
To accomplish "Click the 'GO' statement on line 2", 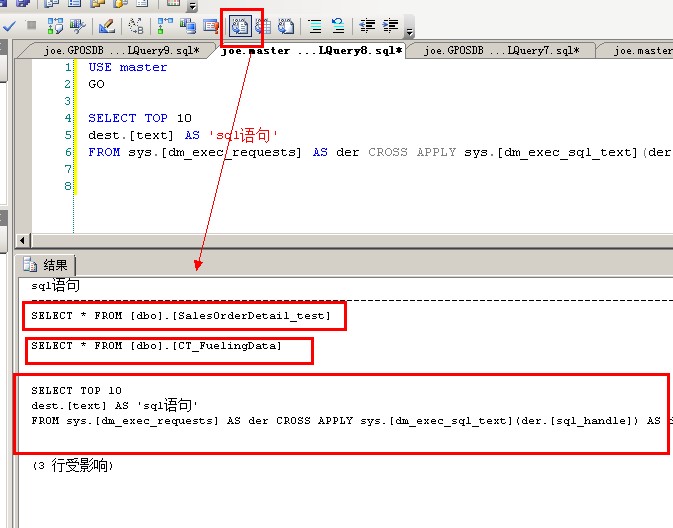I will pyautogui.click(x=96, y=84).
